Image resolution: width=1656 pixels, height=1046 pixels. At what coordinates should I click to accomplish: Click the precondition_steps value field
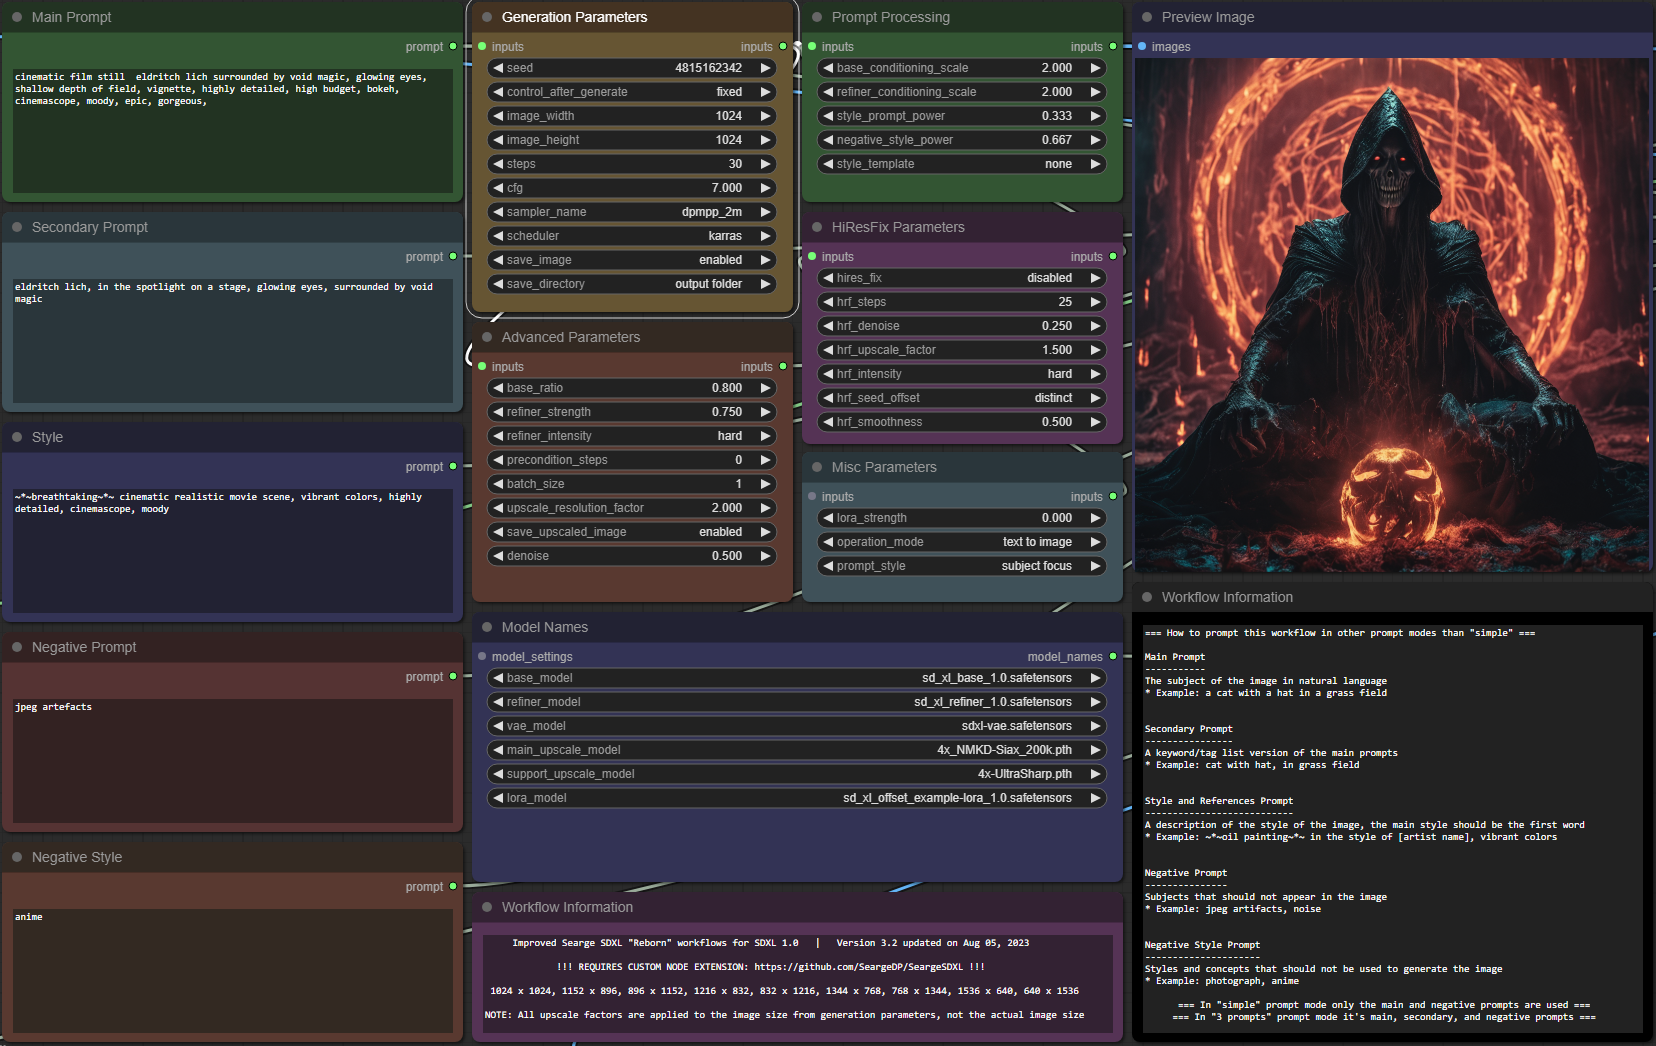click(632, 460)
